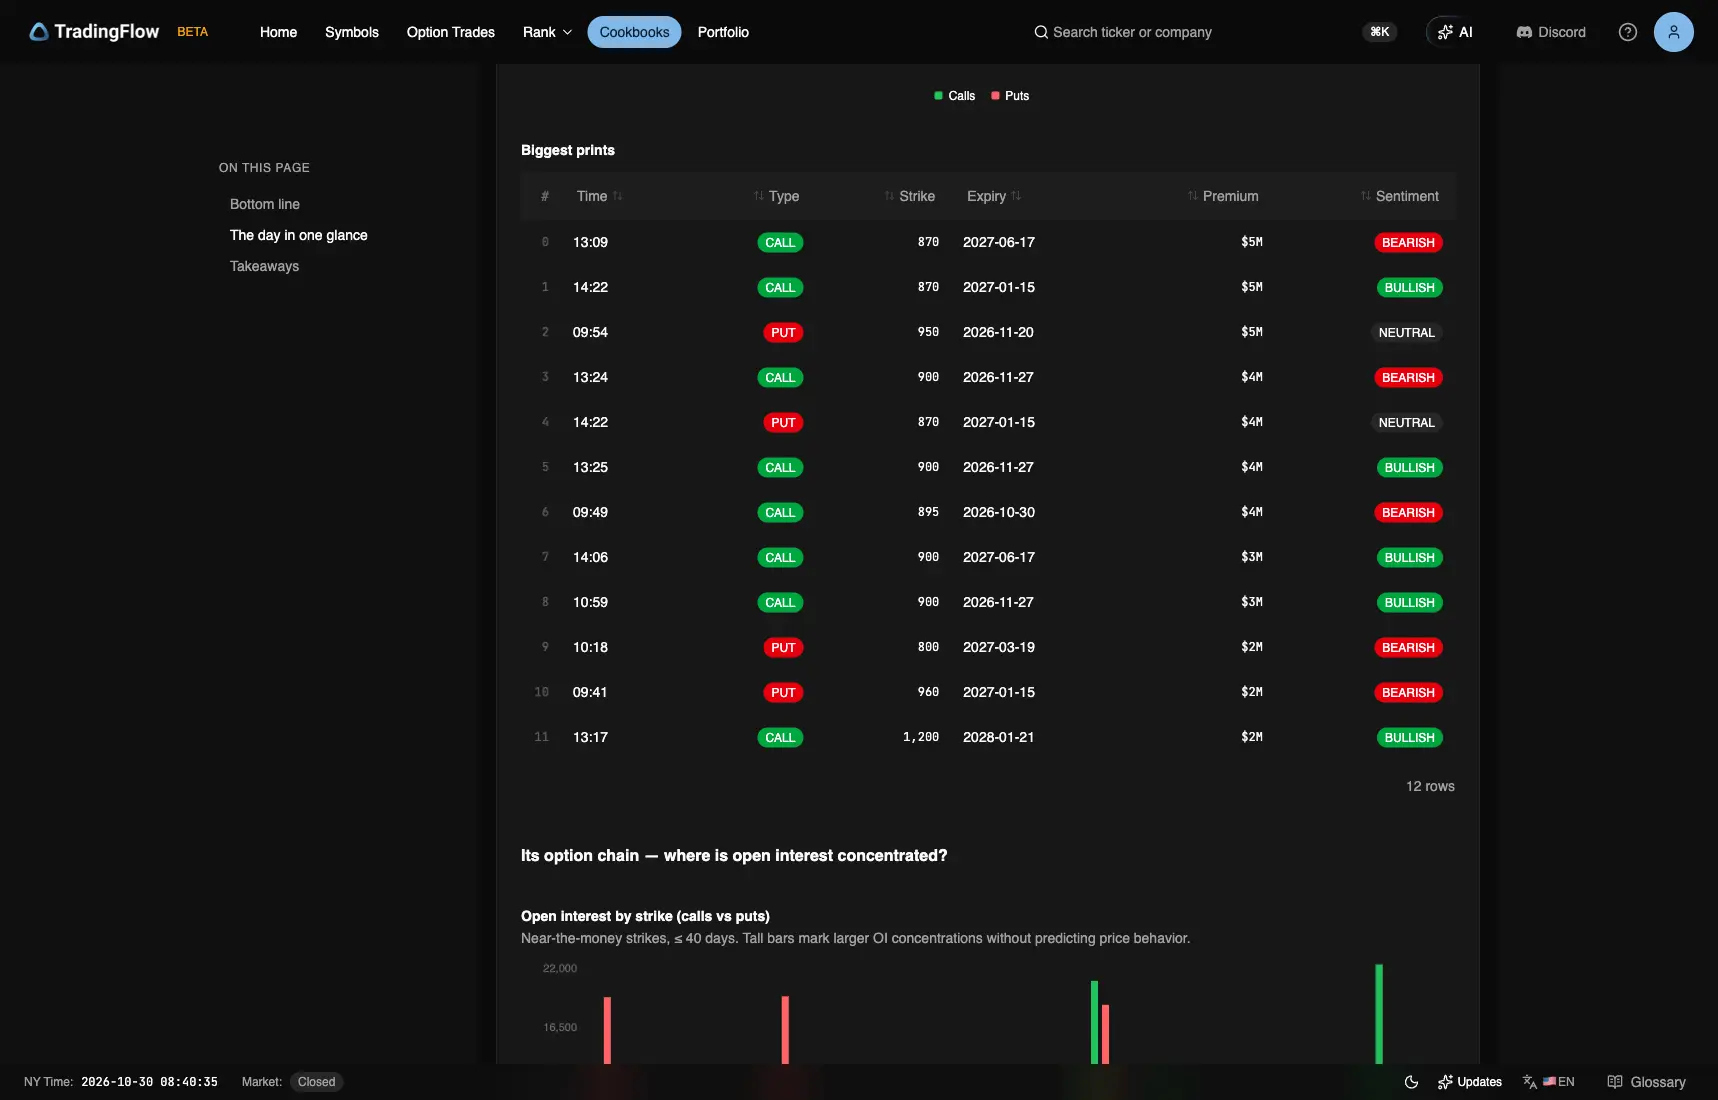Click the 1,200 strike cell
Viewport: 1718px width, 1100px height.
(x=921, y=737)
